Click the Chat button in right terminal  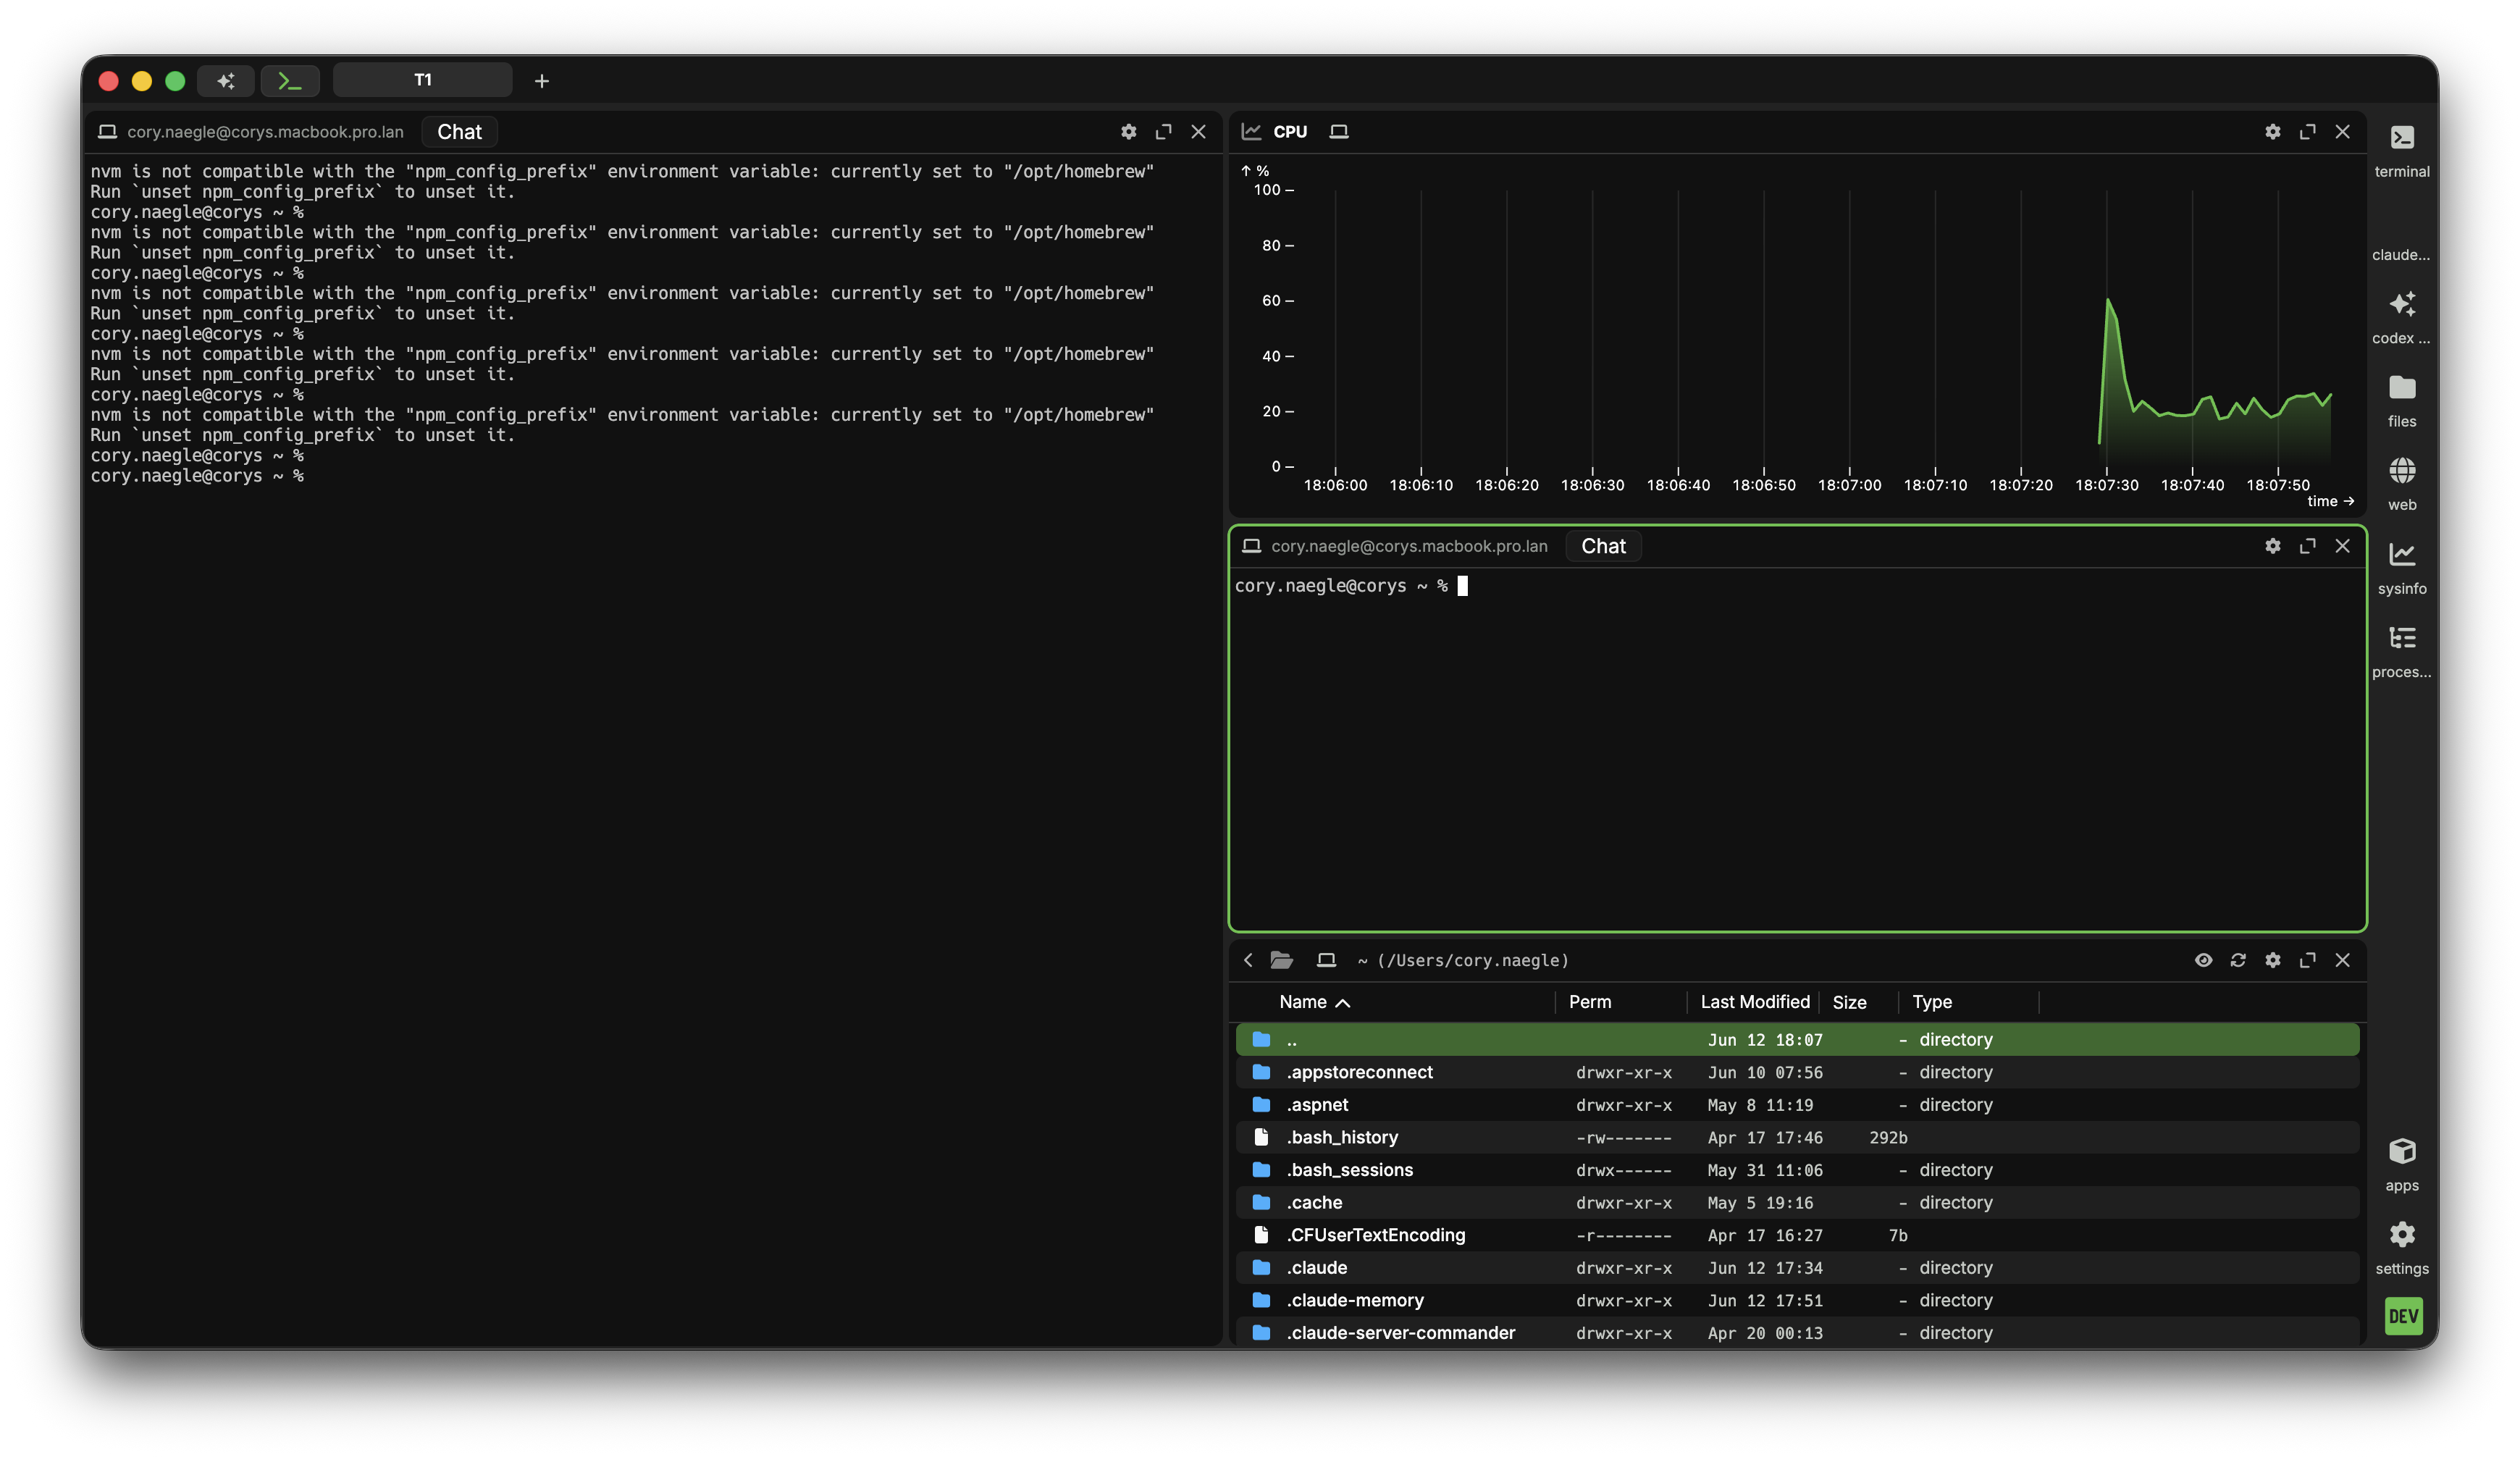click(x=1603, y=546)
